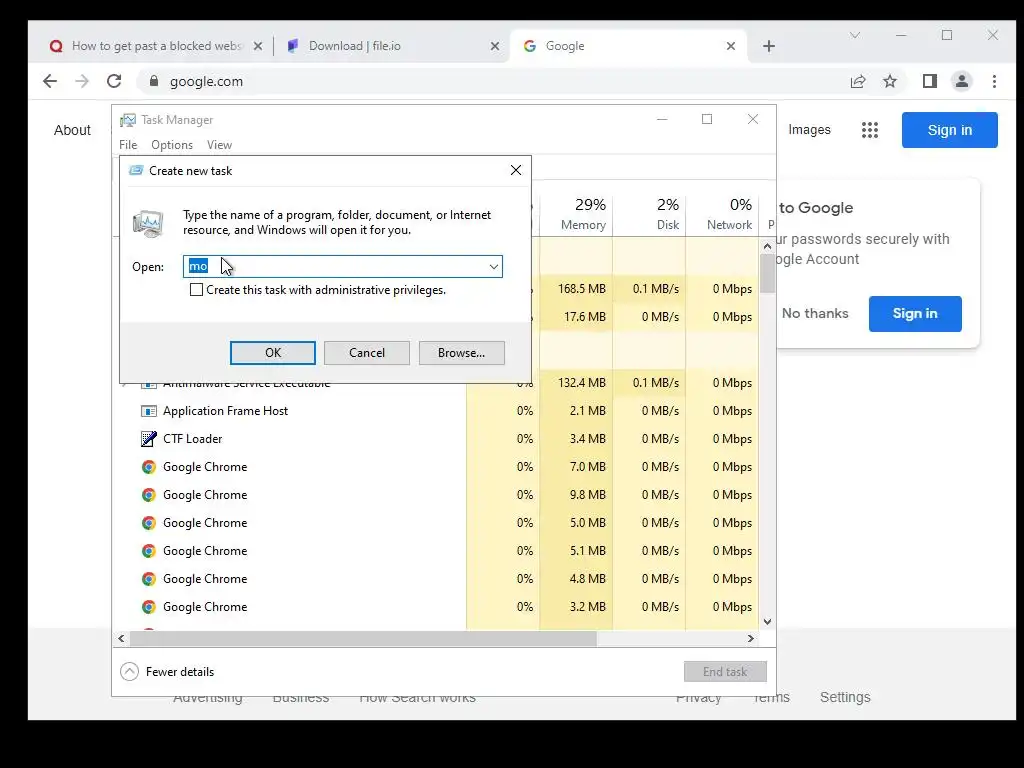Open the Chrome profile avatar
The height and width of the screenshot is (768, 1024).
[961, 81]
